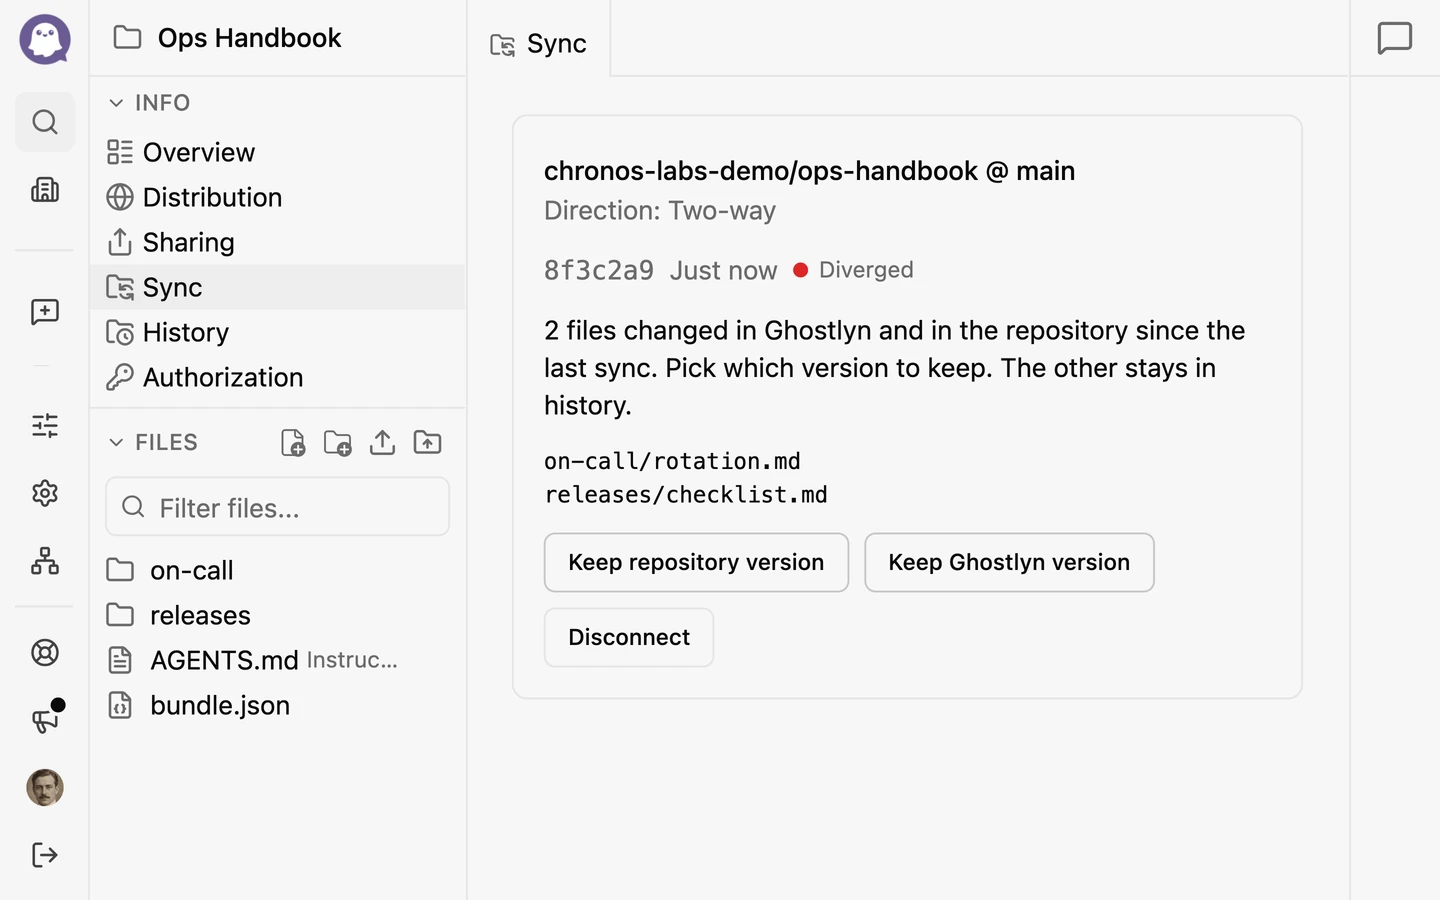Click commit hash 8f3c2a9
Image resolution: width=1440 pixels, height=900 pixels.
(599, 270)
